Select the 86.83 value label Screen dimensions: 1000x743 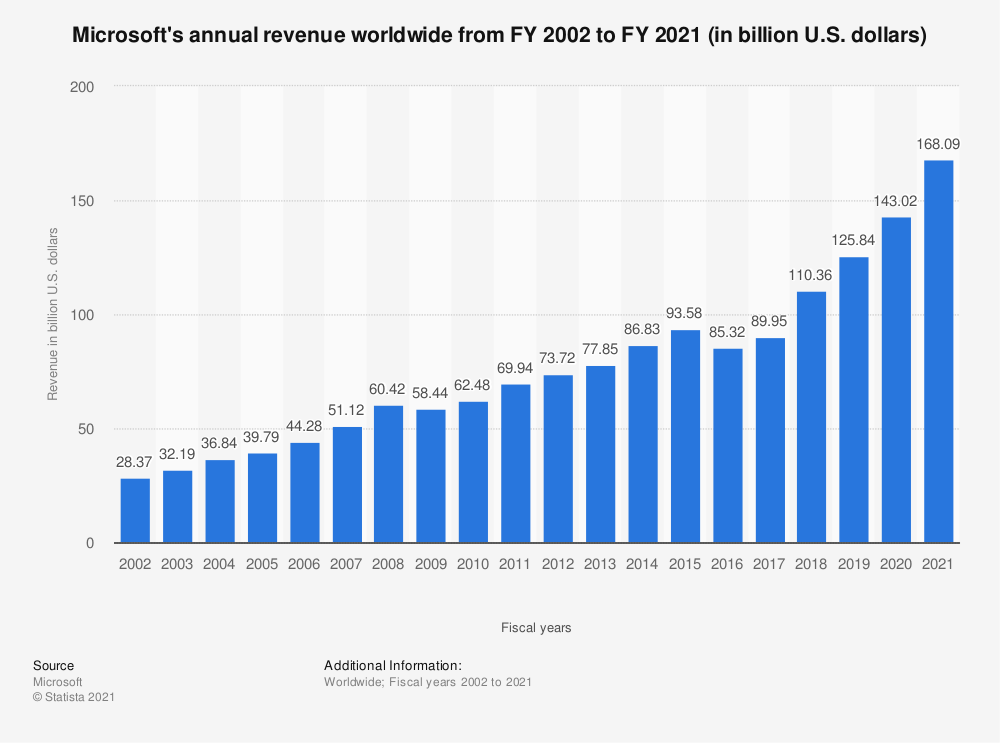pos(642,329)
